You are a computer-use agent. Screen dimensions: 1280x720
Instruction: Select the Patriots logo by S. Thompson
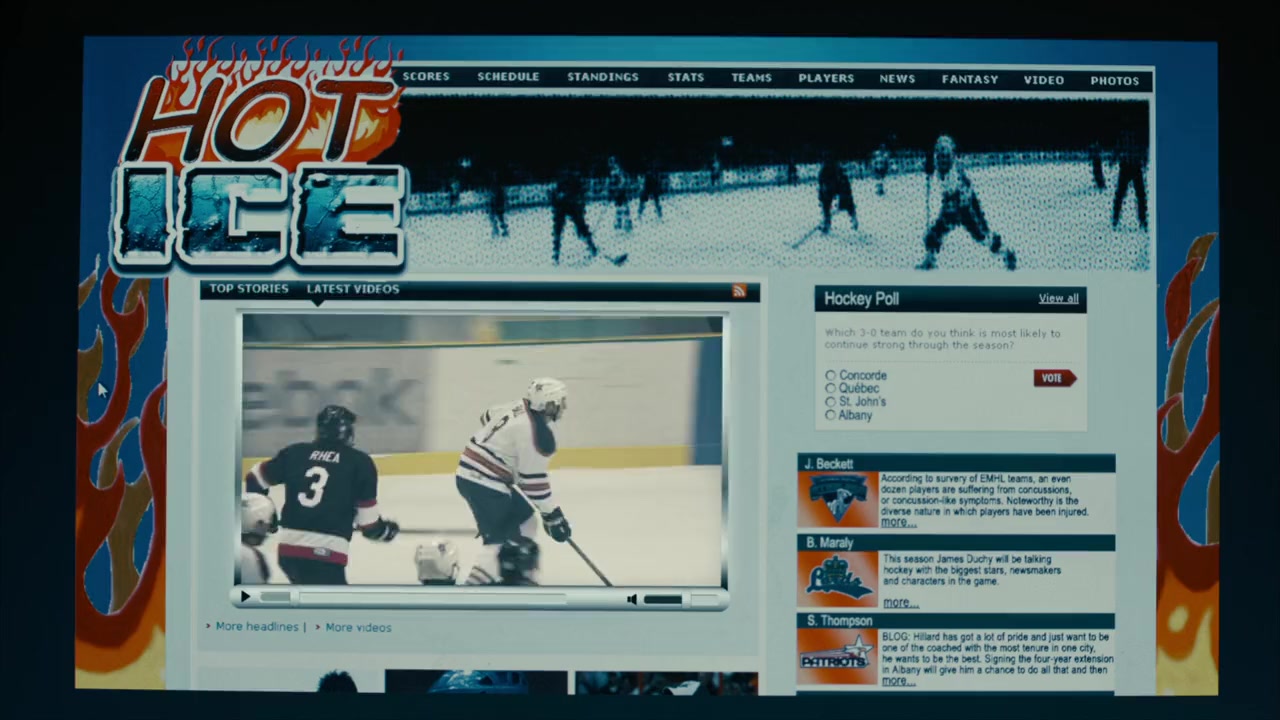[837, 657]
